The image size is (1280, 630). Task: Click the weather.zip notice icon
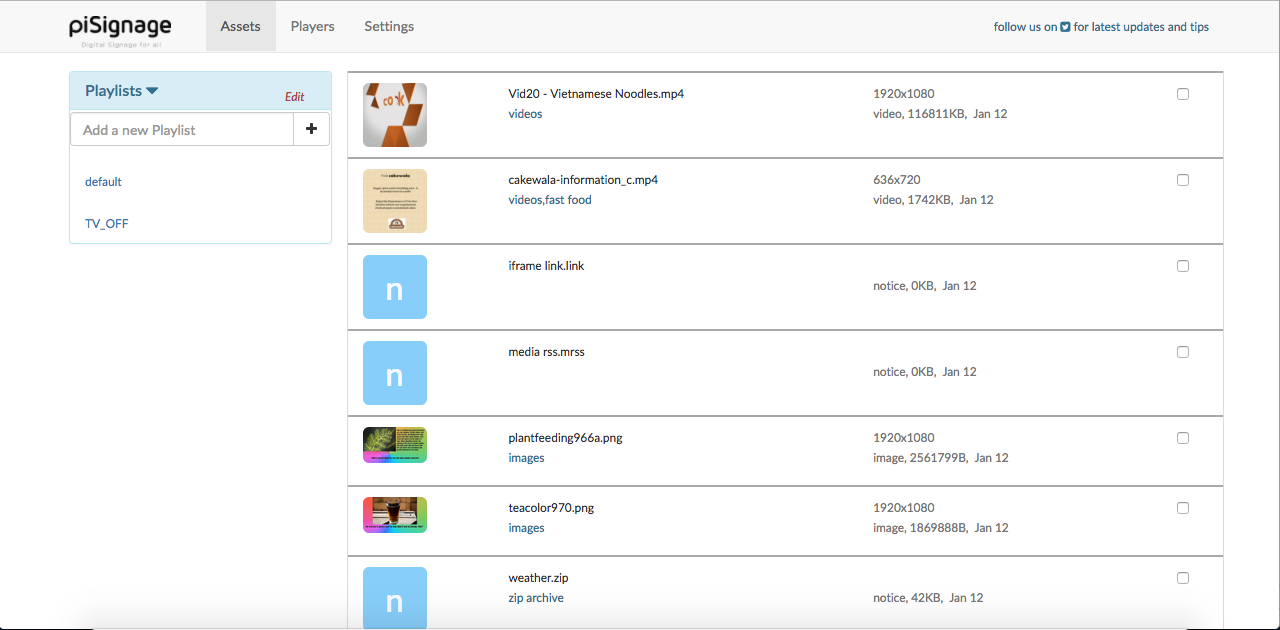click(x=394, y=598)
